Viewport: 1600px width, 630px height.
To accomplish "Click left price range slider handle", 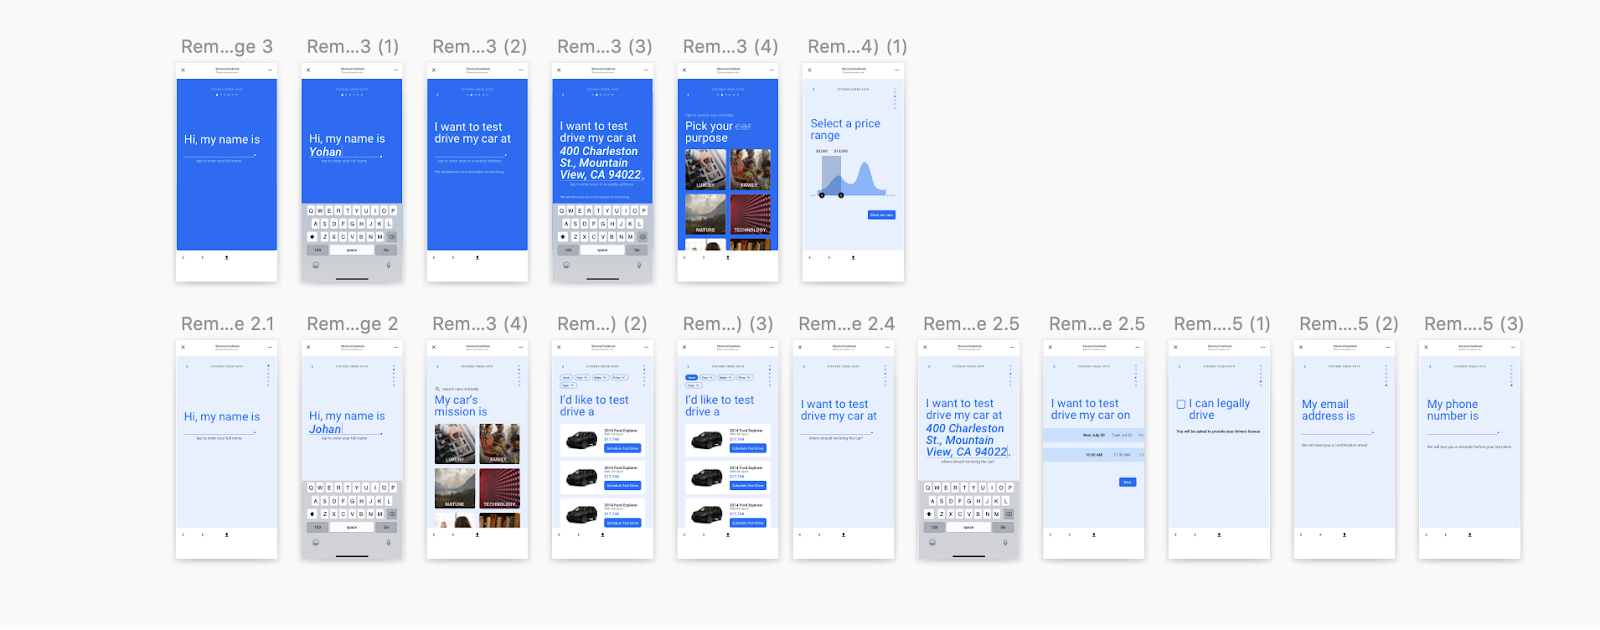I will (x=822, y=195).
